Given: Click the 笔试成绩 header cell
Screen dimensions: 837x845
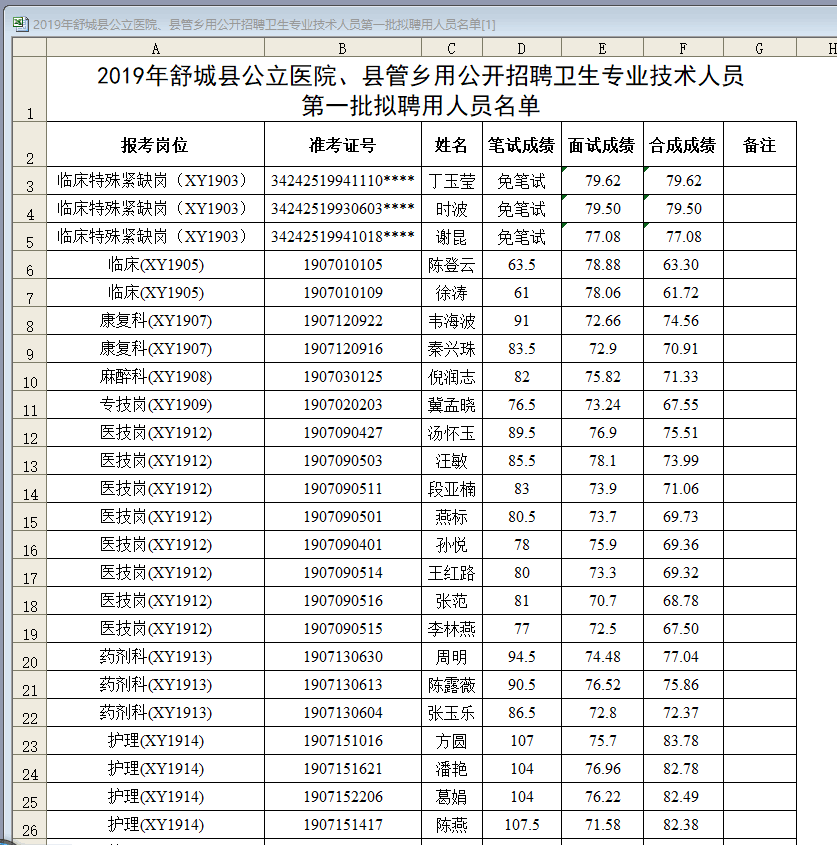Looking at the screenshot, I should [x=522, y=144].
